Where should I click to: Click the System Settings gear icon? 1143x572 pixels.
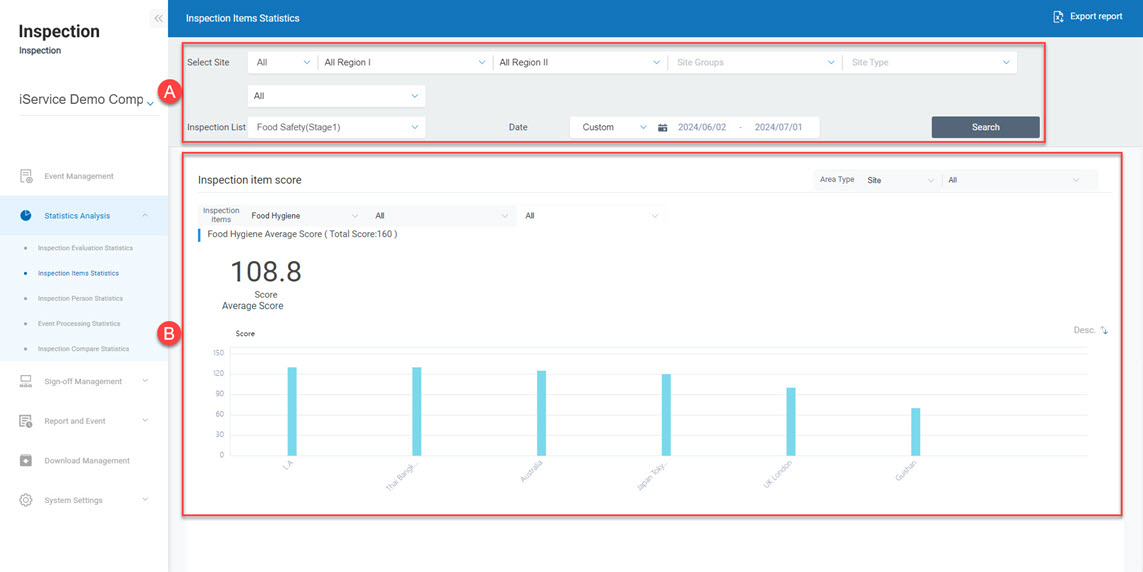pyautogui.click(x=27, y=500)
